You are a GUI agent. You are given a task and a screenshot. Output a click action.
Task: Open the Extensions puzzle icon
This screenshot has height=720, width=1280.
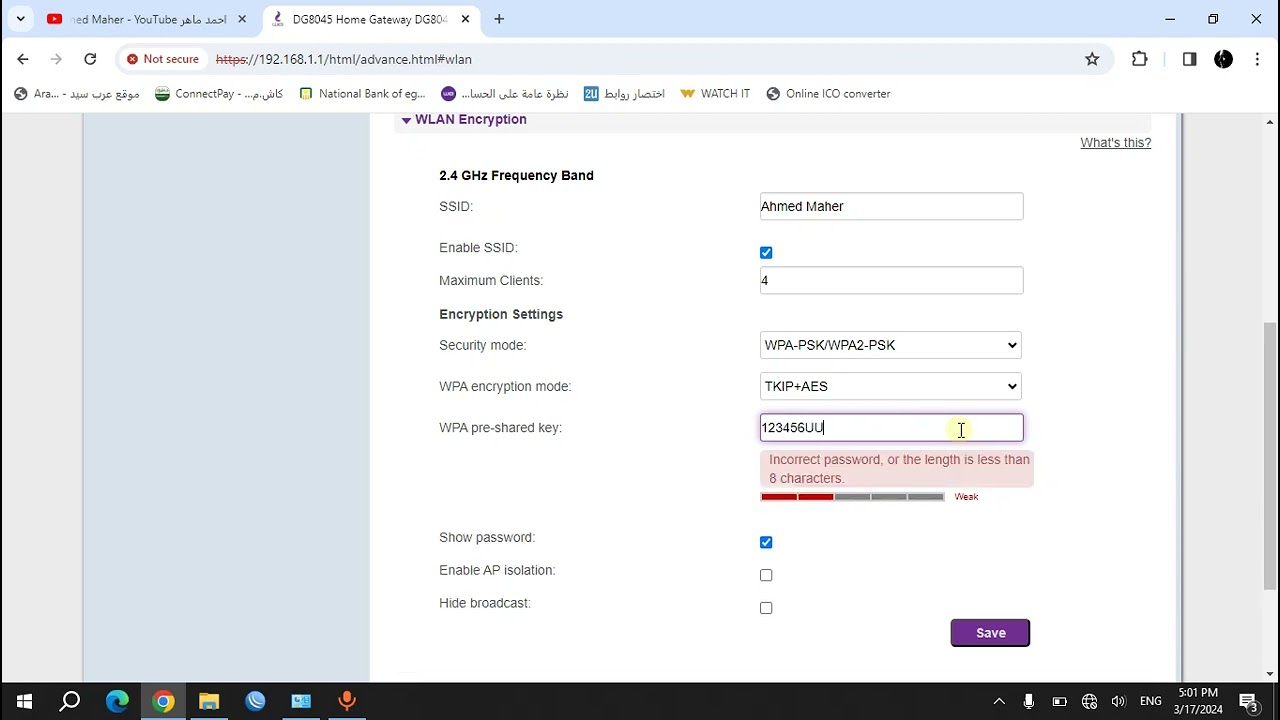1139,59
